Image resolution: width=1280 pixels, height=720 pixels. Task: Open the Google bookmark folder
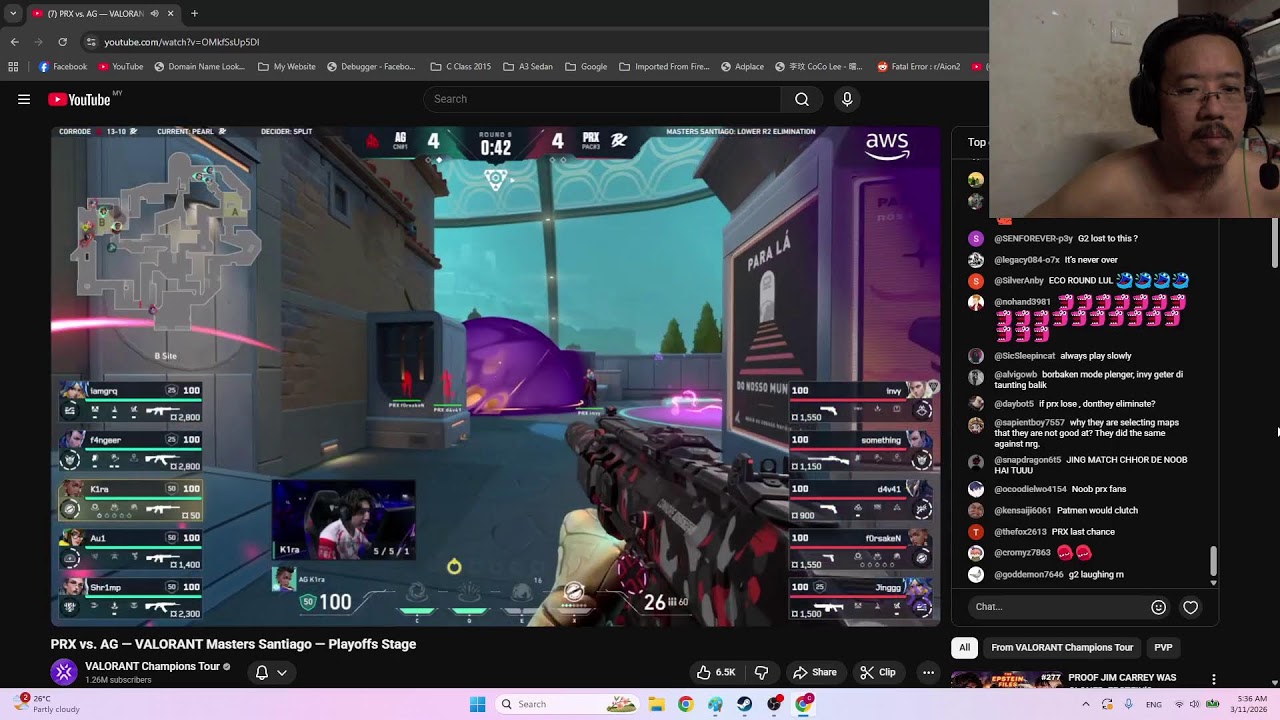[x=586, y=67]
